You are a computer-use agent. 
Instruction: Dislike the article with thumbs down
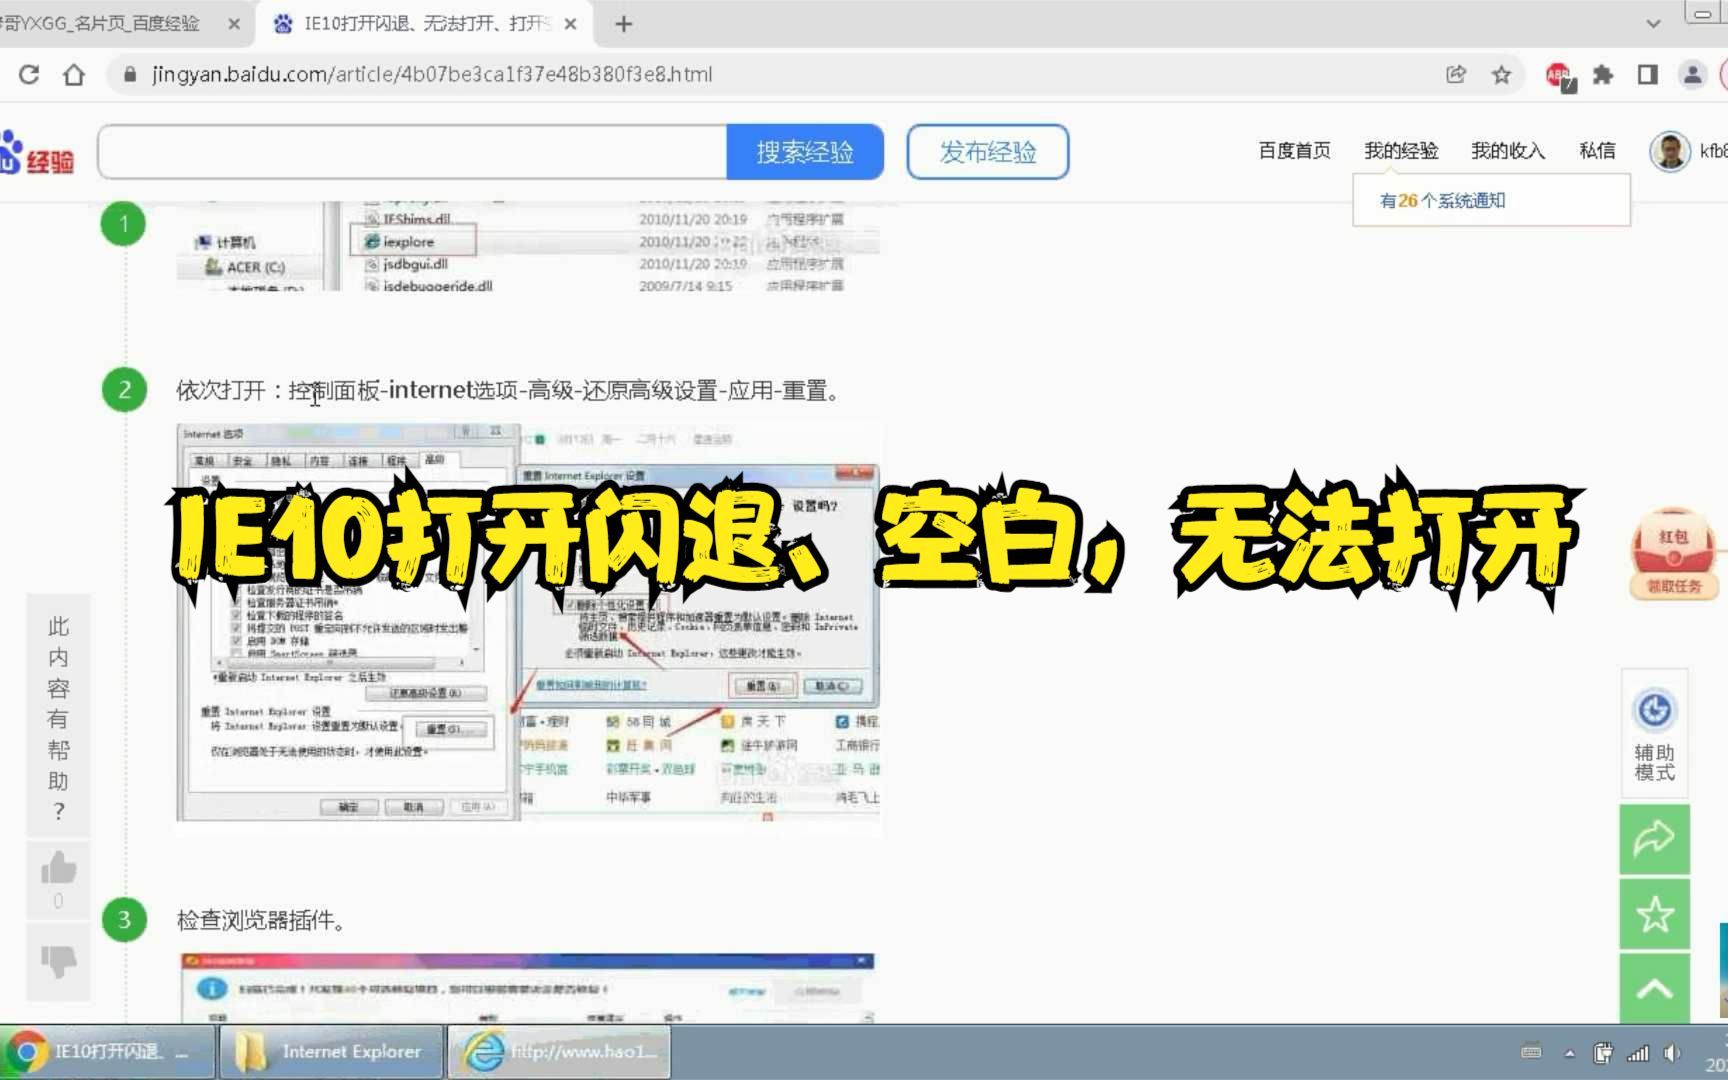[x=58, y=961]
